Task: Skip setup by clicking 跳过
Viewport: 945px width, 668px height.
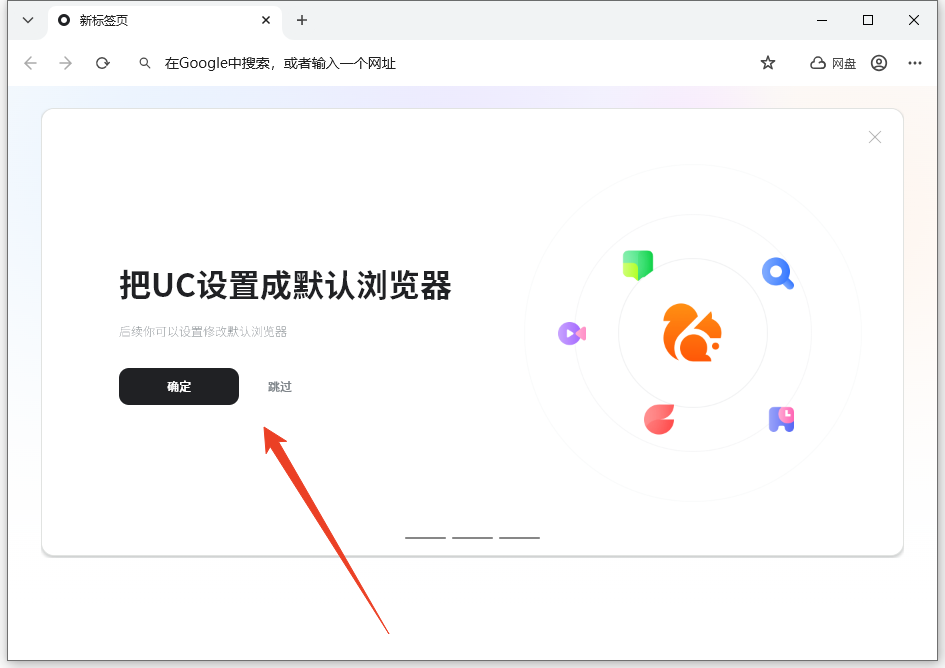Action: point(279,386)
